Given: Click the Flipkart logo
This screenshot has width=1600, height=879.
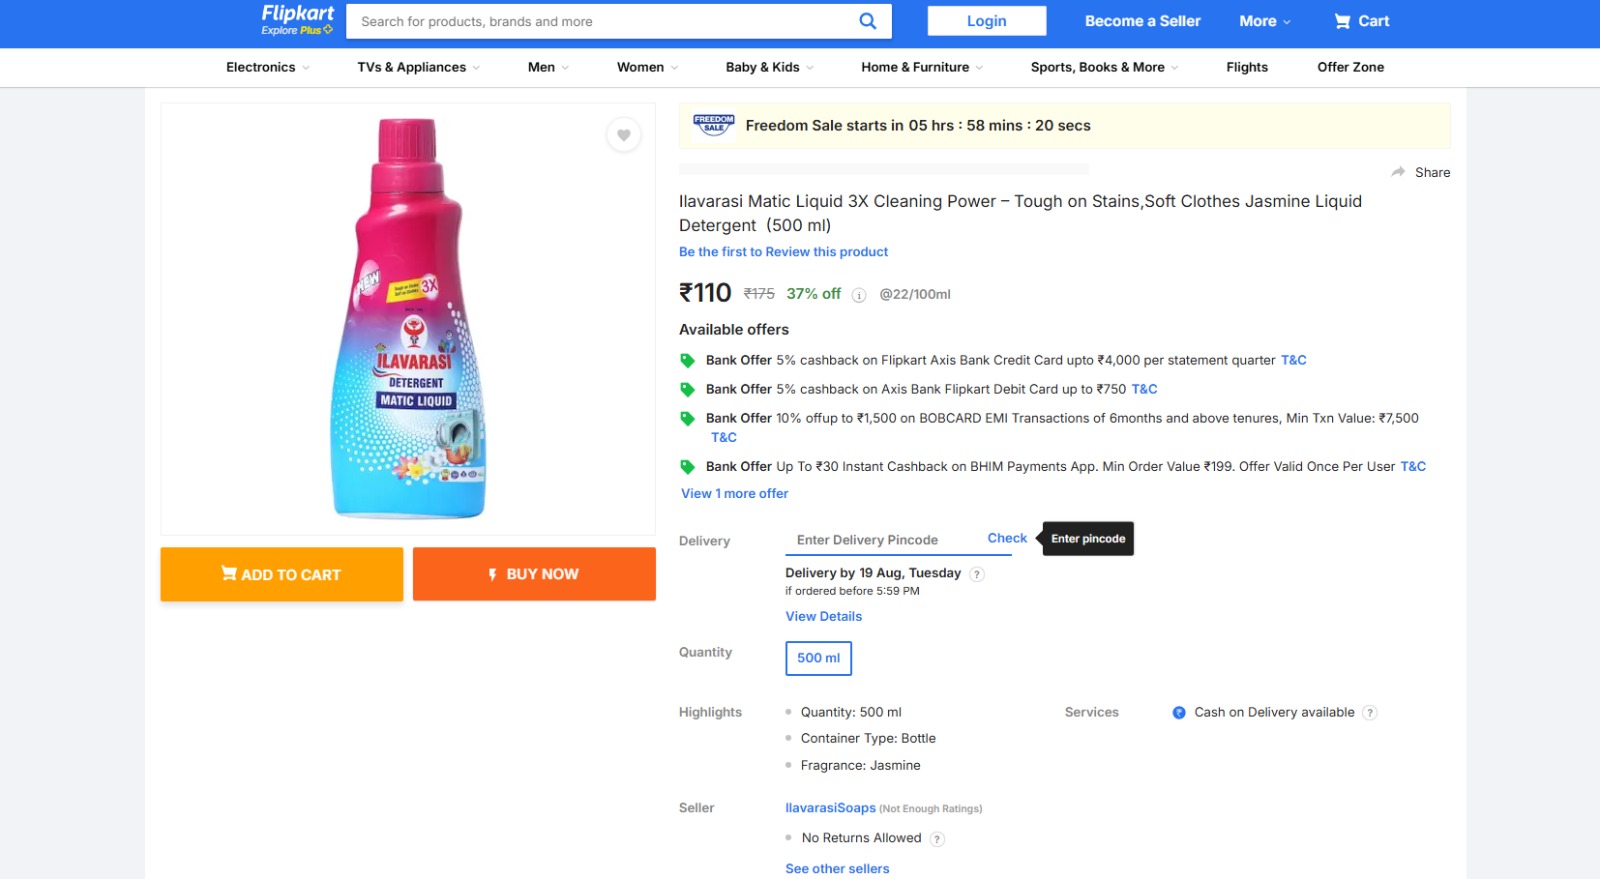Looking at the screenshot, I should pyautogui.click(x=297, y=14).
